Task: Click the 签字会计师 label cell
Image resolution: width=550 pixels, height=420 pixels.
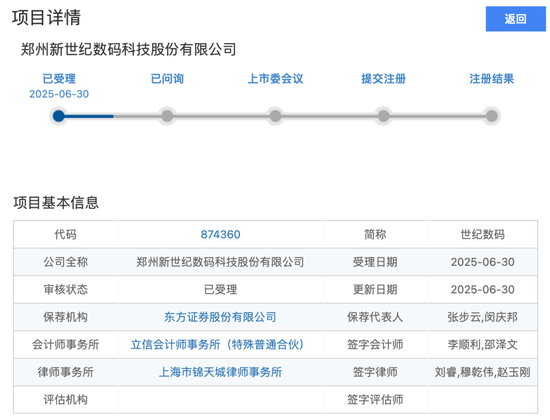Action: 375,345
